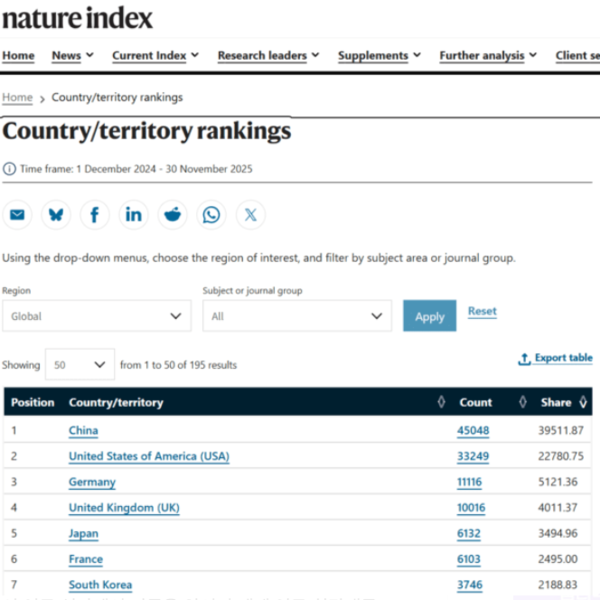Click the Position column header
Image resolution: width=600 pixels, height=600 pixels.
33,402
